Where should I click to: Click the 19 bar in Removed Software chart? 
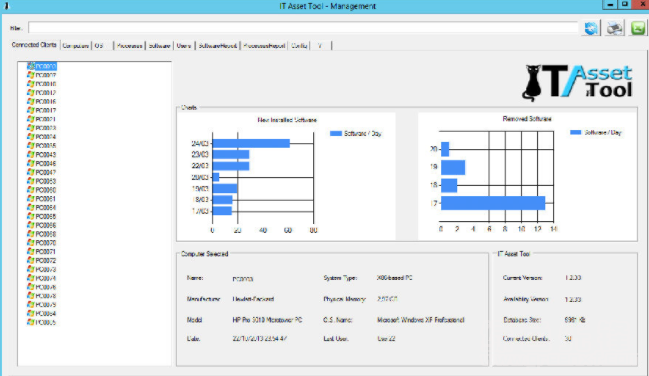point(453,167)
